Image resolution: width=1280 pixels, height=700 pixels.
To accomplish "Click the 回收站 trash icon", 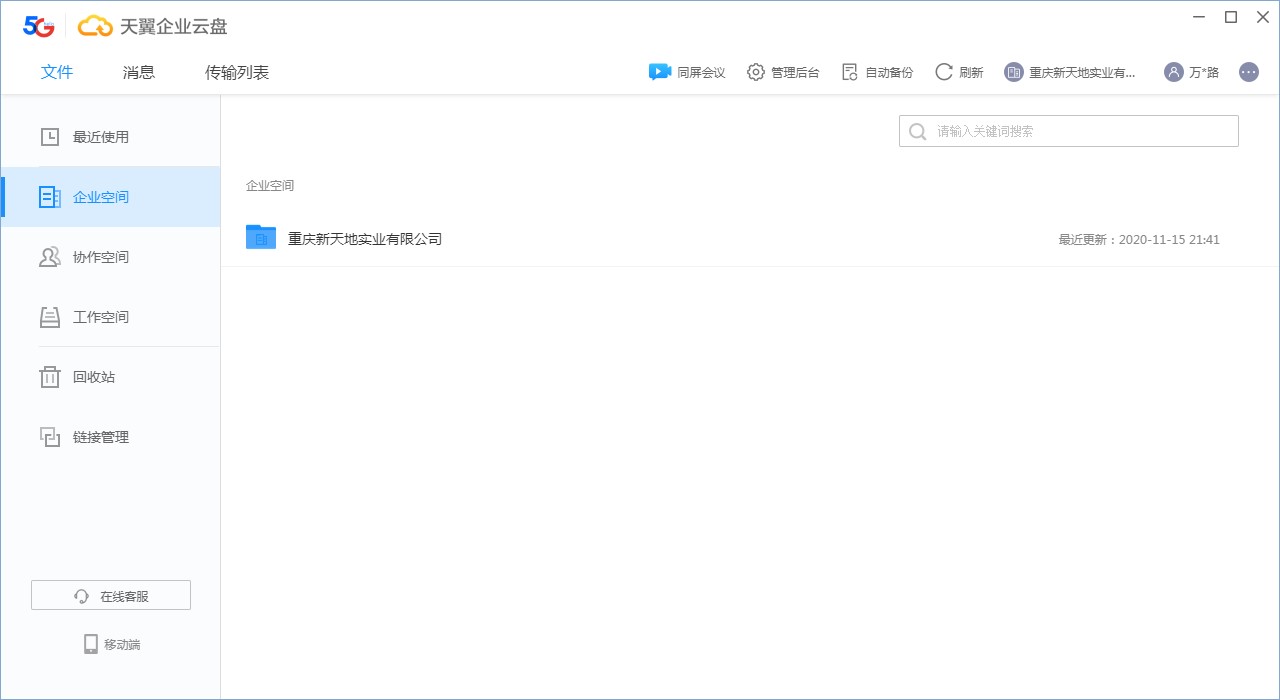I will [50, 377].
